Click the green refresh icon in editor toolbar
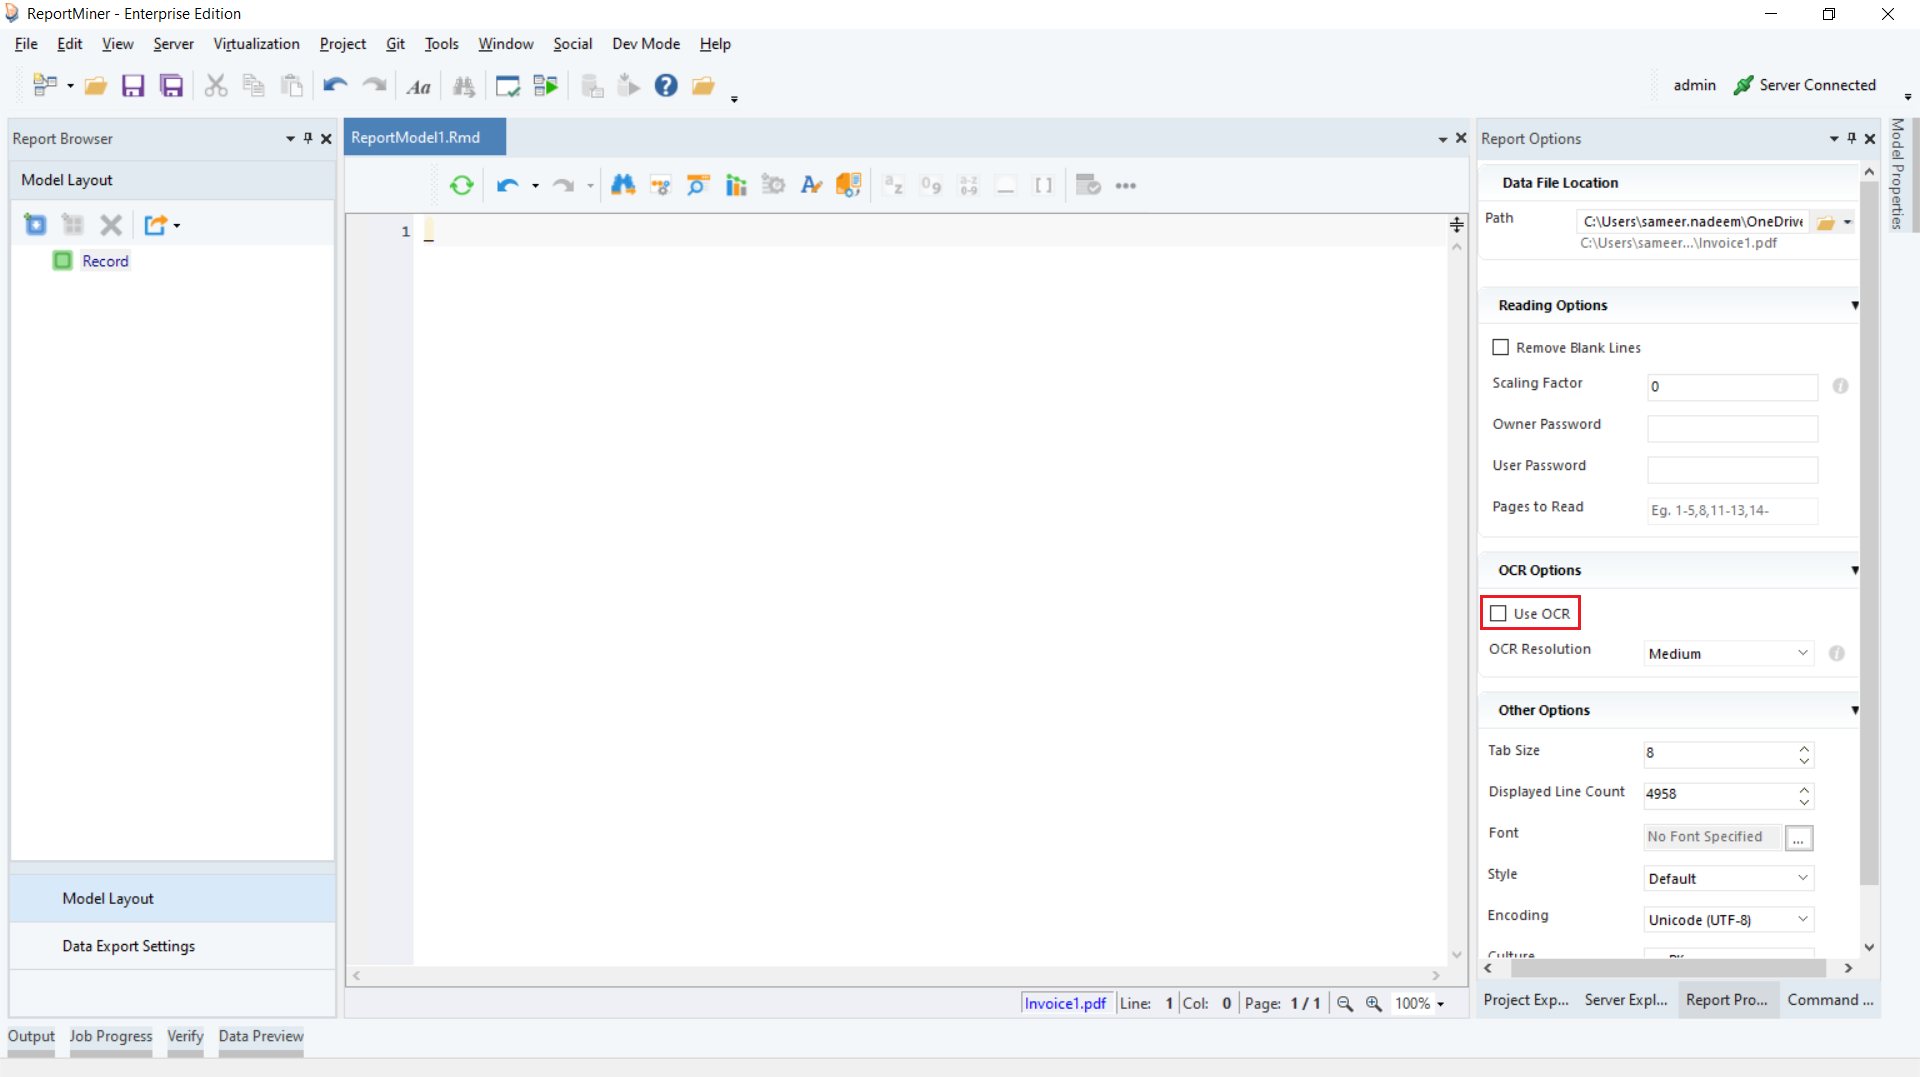This screenshot has height=1077, width=1920. click(461, 185)
